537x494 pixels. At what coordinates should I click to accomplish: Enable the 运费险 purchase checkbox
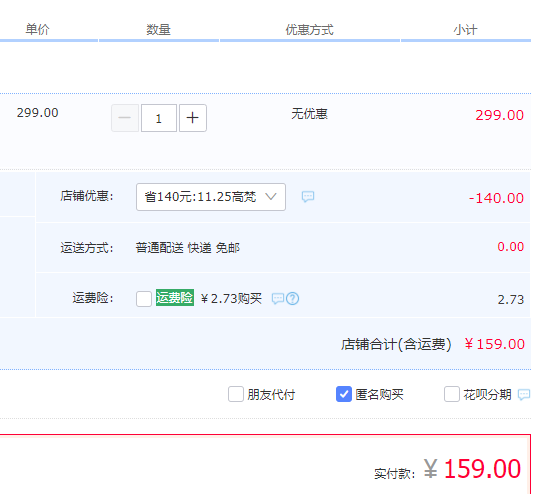[144, 299]
